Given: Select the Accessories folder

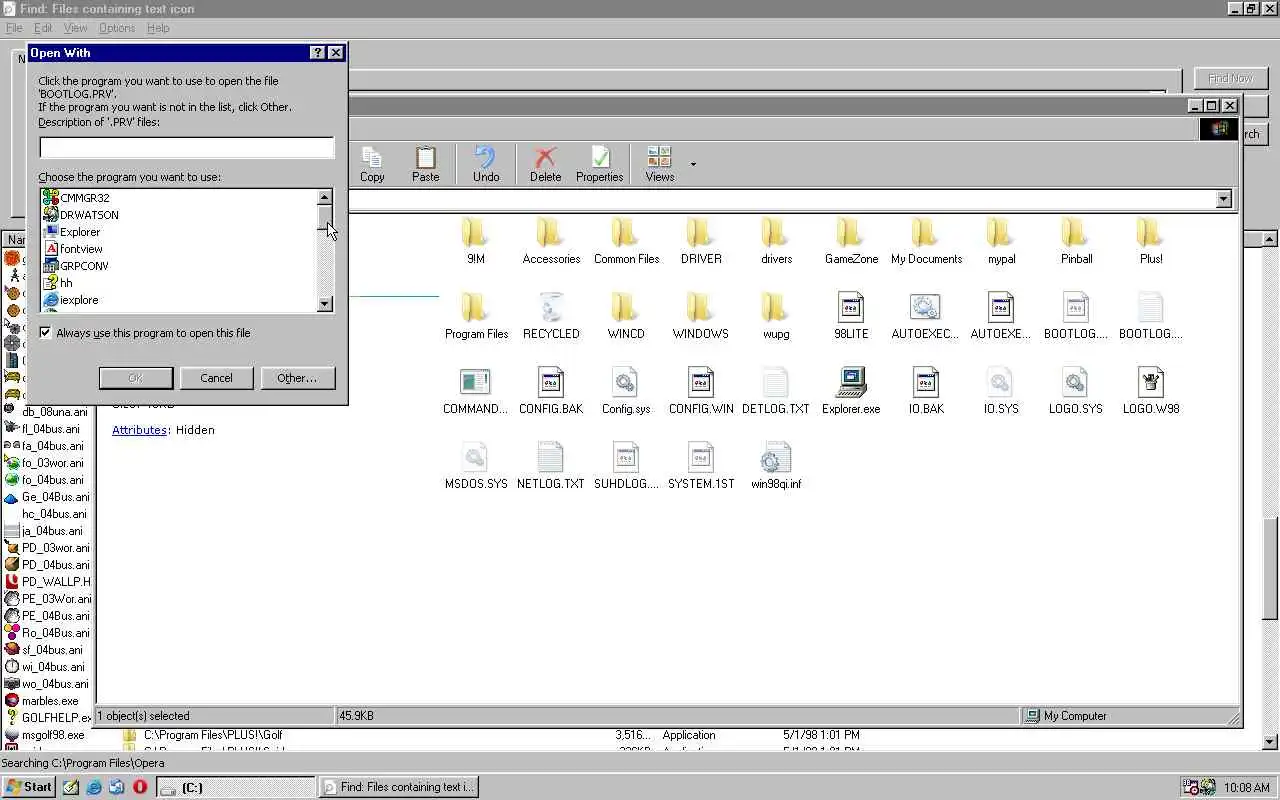Looking at the screenshot, I should point(551,241).
